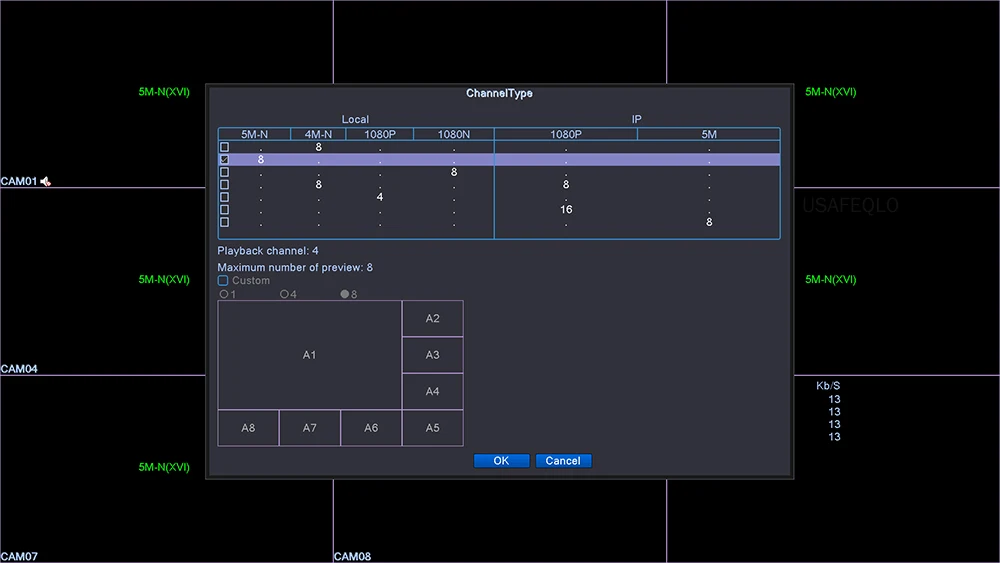Click the CAM08 channel label

pos(353,557)
